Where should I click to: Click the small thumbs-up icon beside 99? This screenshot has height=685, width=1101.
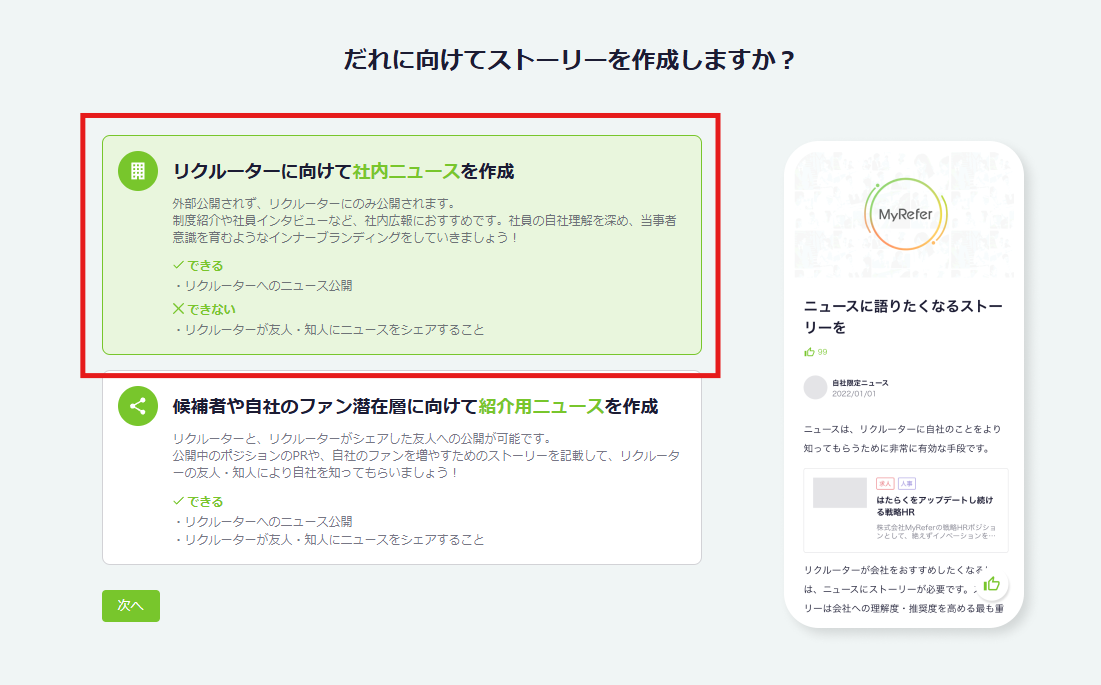tap(809, 352)
